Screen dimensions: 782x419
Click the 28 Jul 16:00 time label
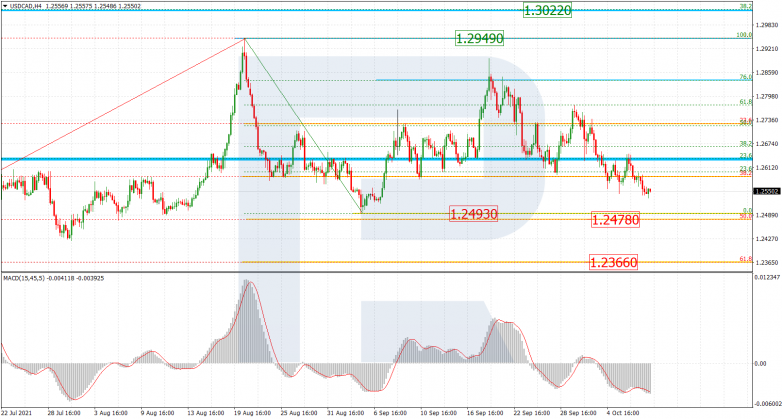(x=63, y=414)
